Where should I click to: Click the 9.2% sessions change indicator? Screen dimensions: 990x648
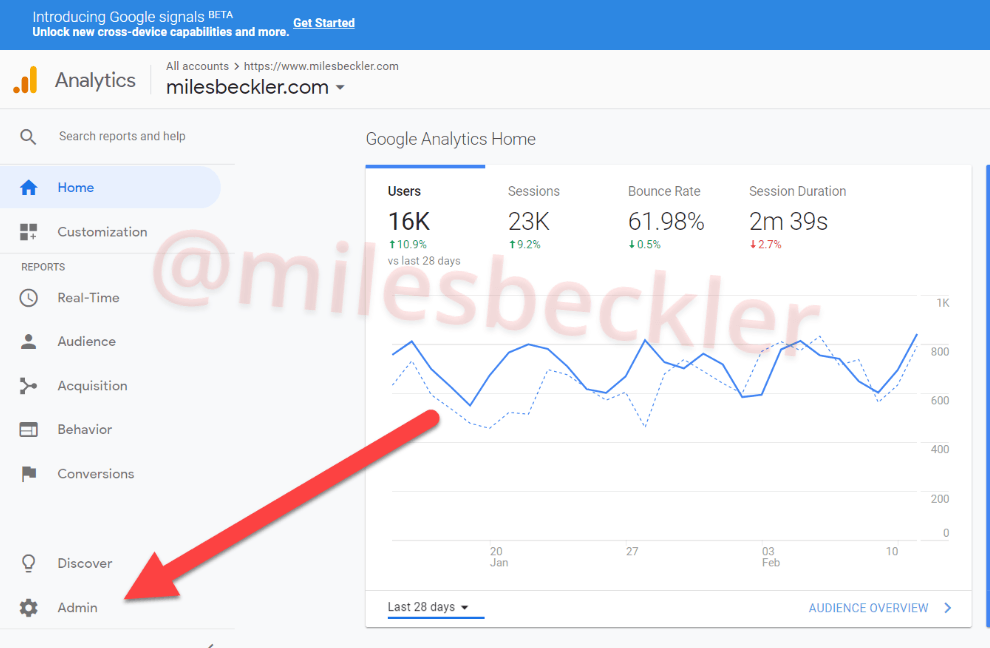(525, 244)
